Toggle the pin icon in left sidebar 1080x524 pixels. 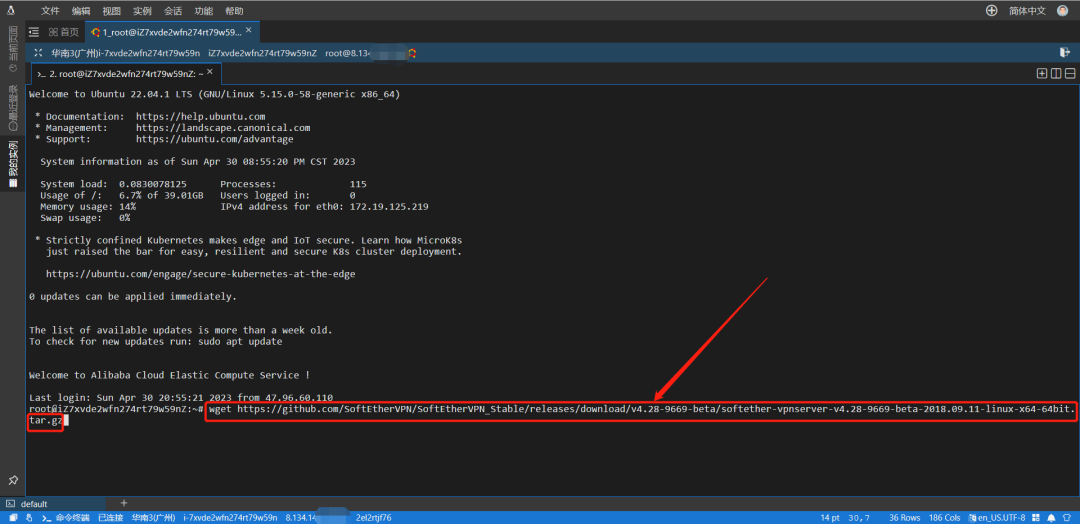[x=12, y=480]
